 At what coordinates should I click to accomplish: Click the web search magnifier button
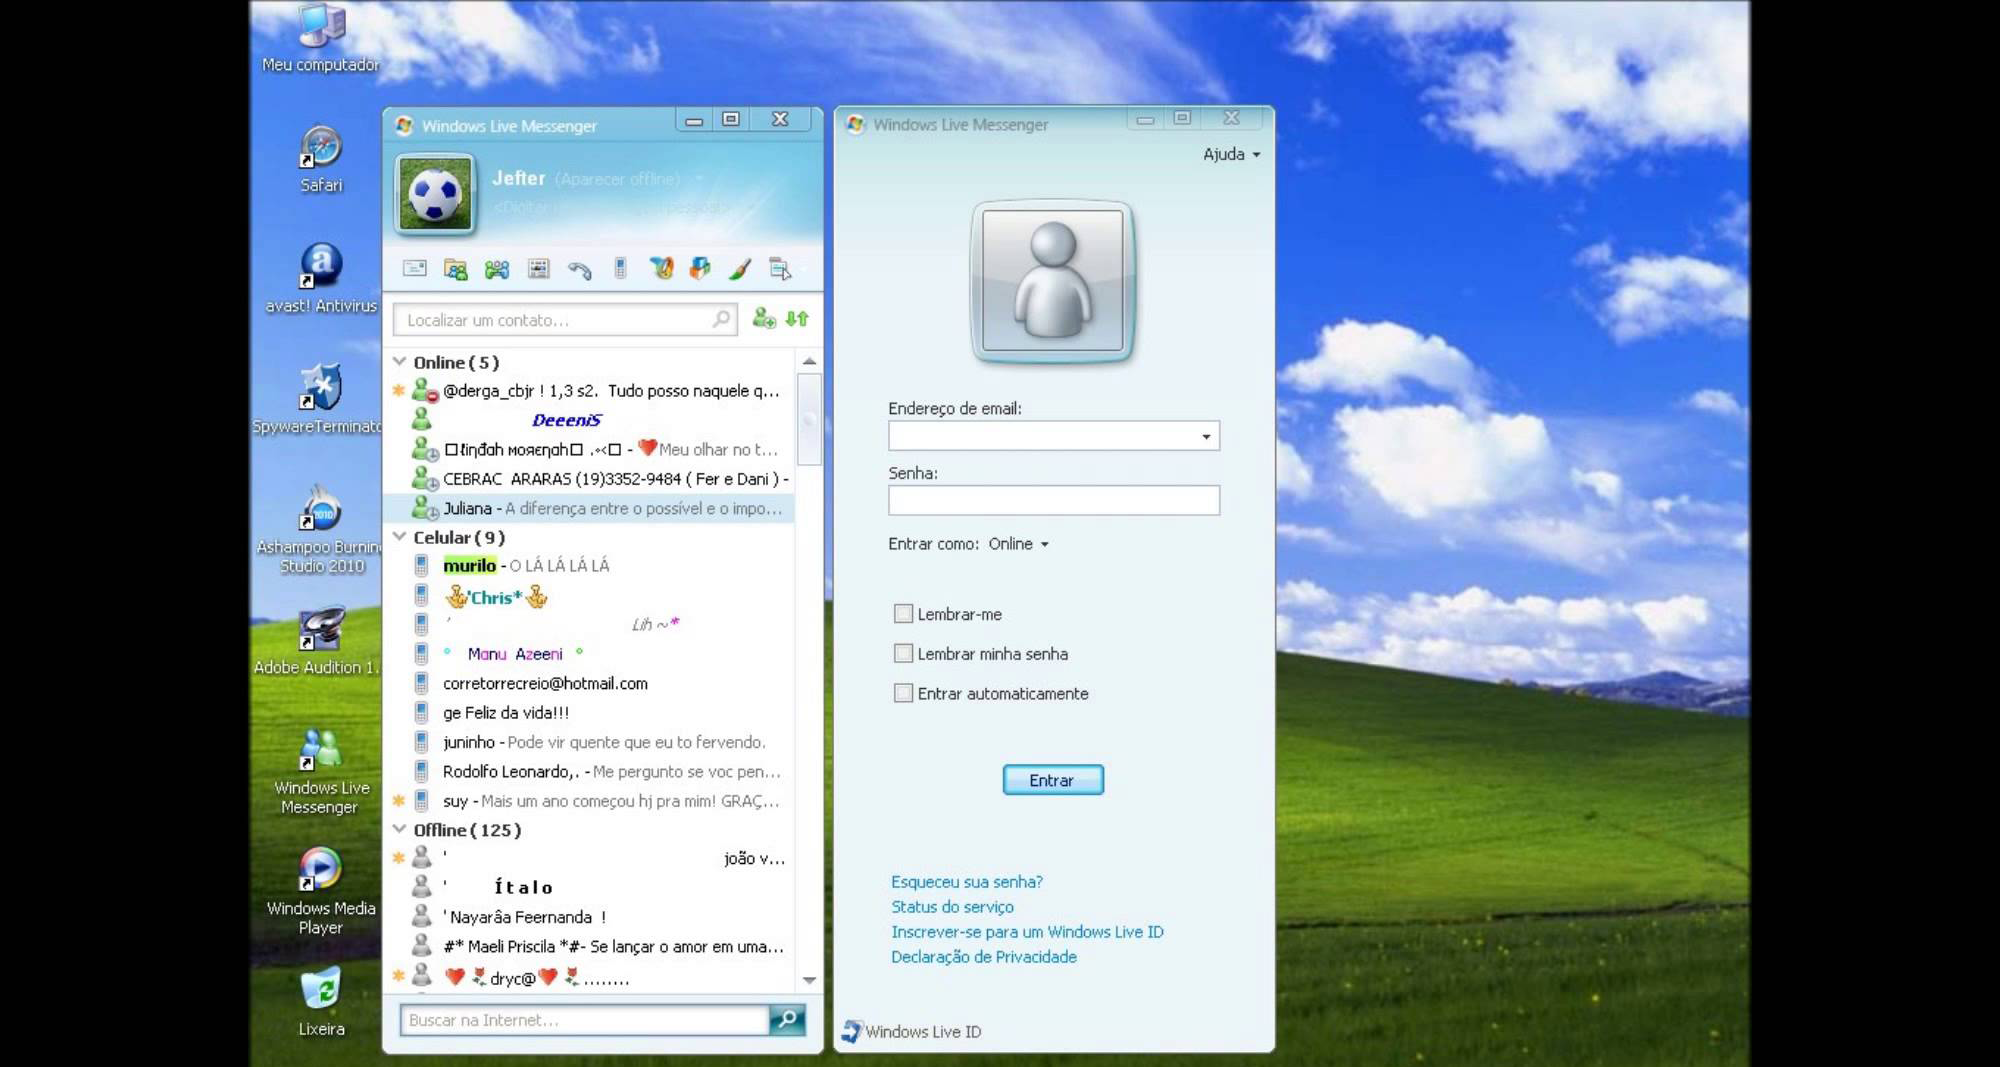click(787, 1019)
